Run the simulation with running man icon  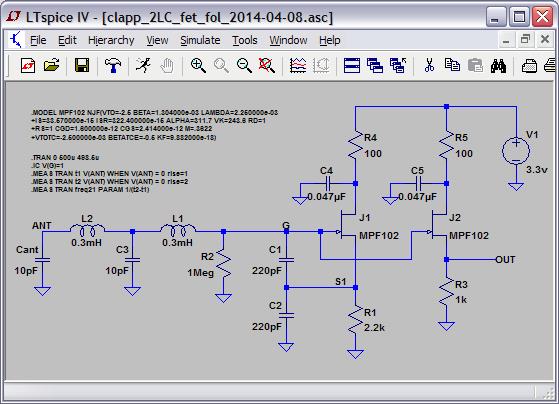tap(143, 66)
